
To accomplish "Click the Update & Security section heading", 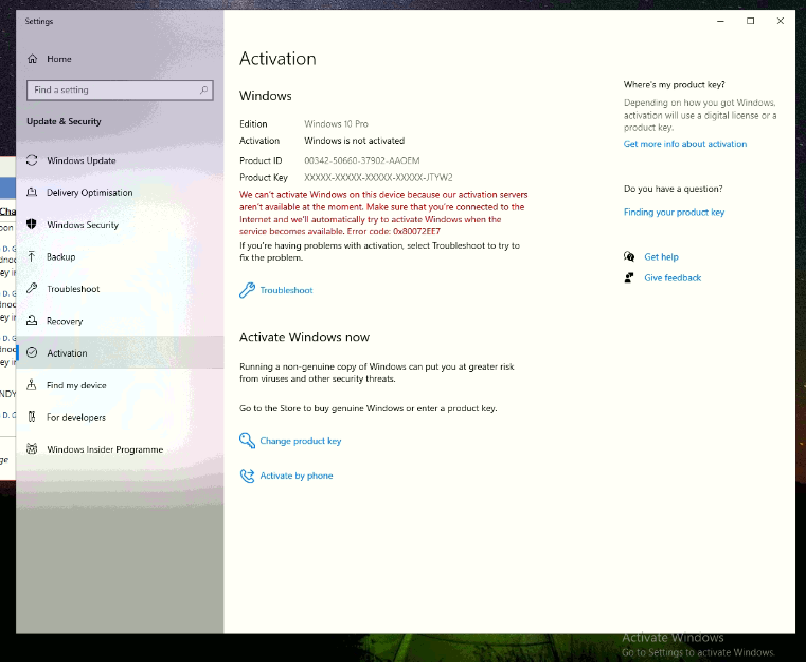I will 64,121.
